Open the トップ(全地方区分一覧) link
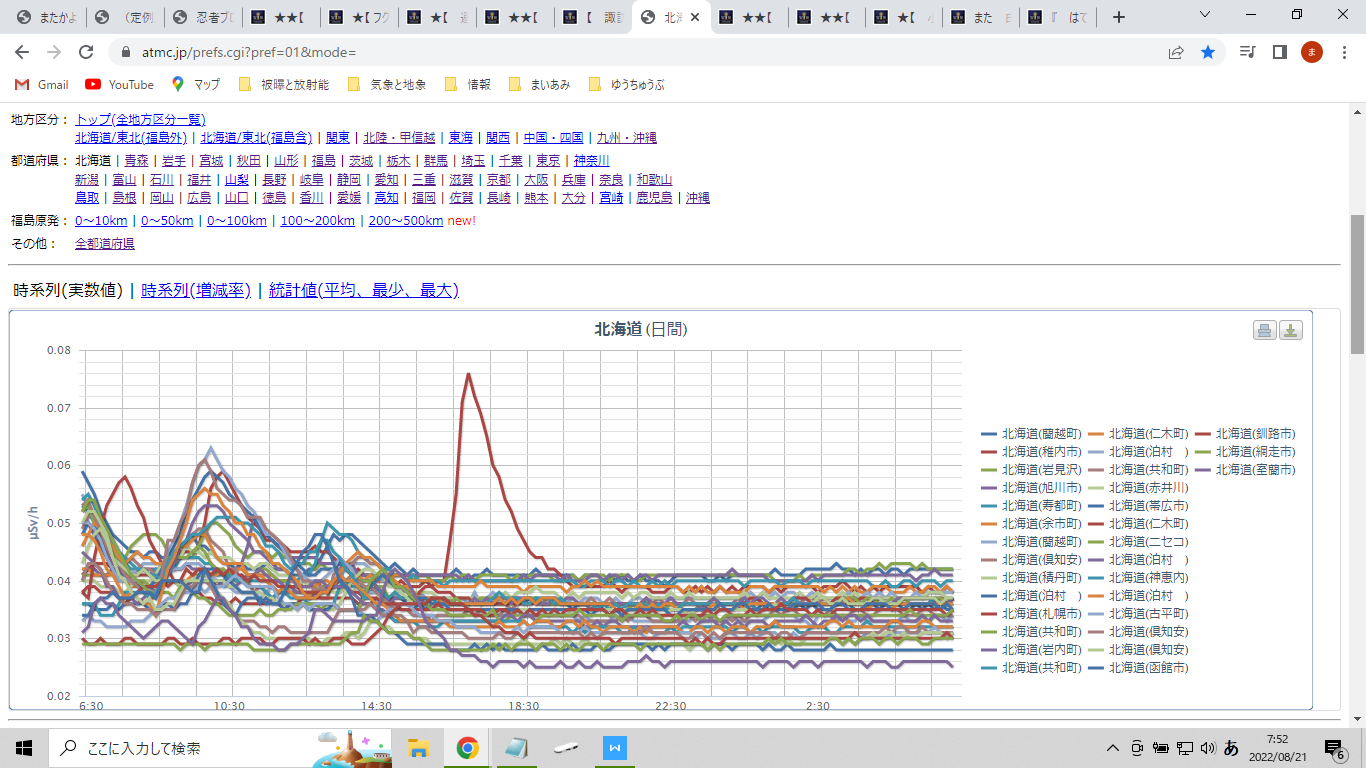 pos(140,120)
